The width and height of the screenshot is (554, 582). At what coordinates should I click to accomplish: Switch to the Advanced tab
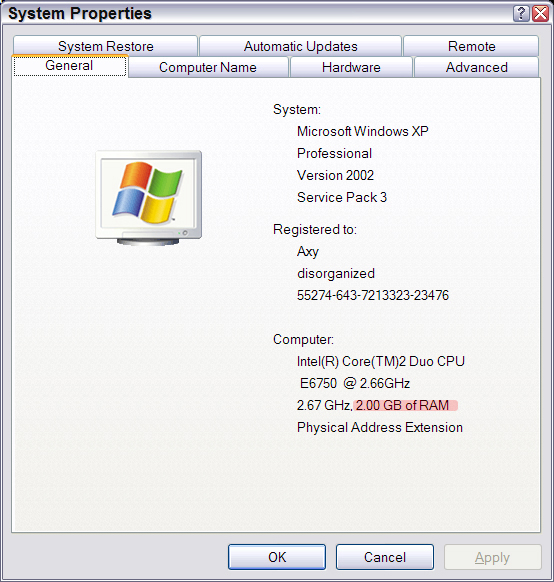[x=476, y=67]
